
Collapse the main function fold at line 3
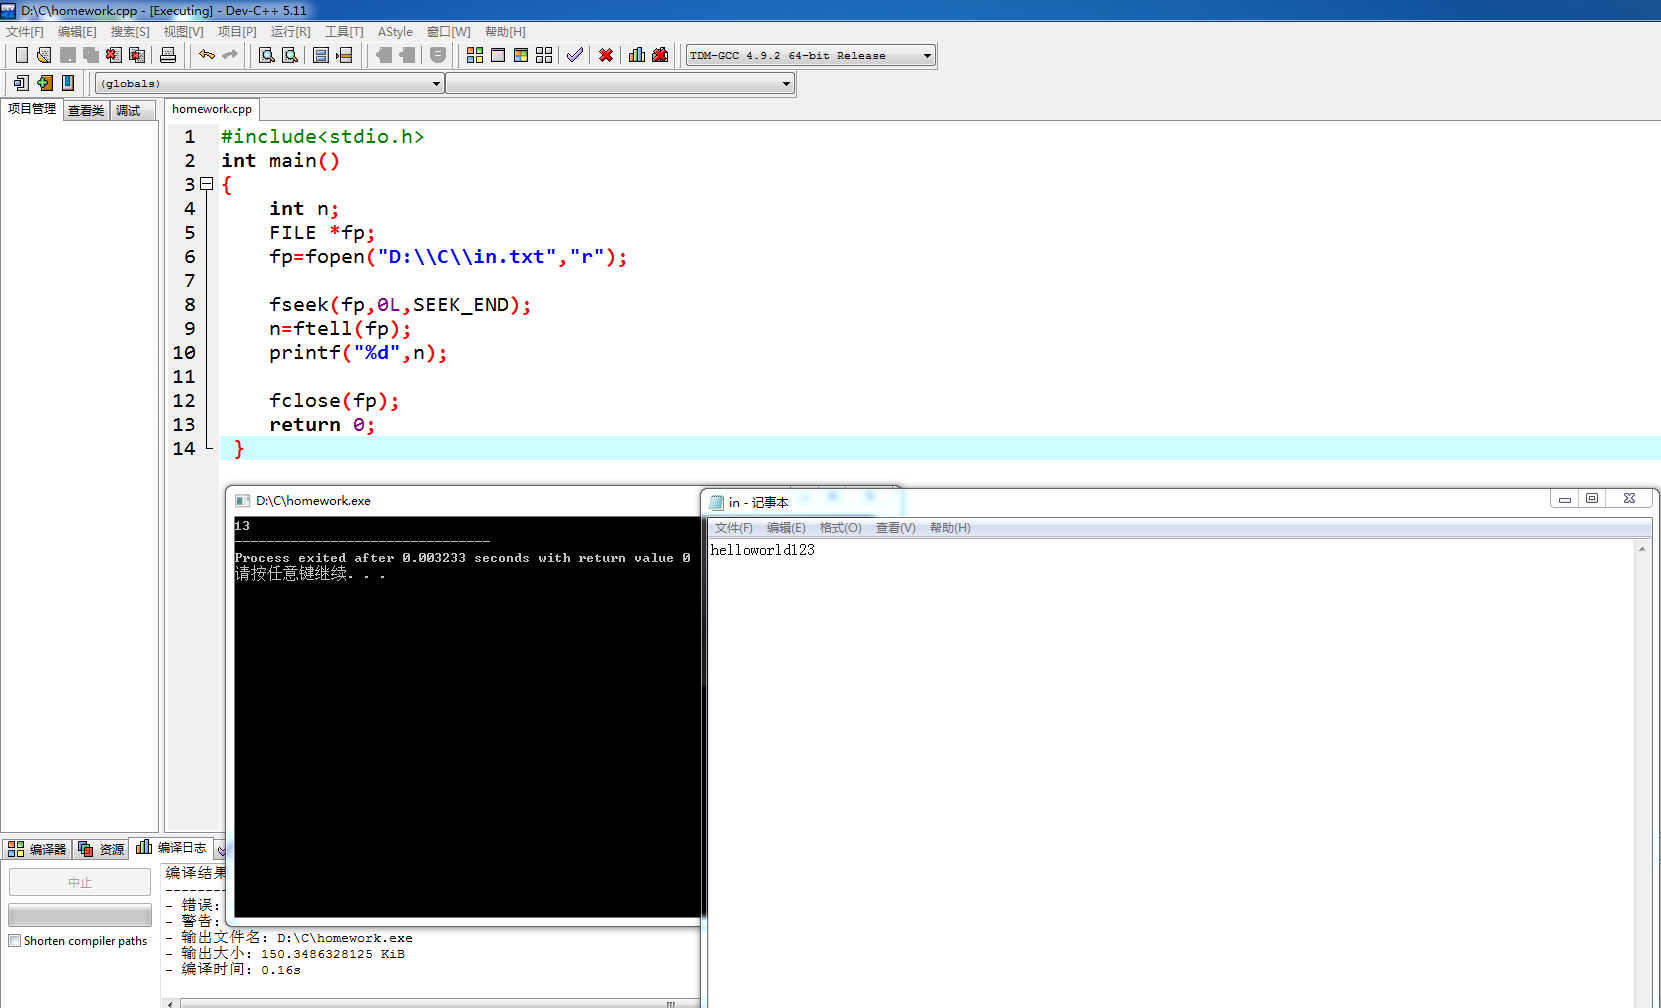[207, 184]
